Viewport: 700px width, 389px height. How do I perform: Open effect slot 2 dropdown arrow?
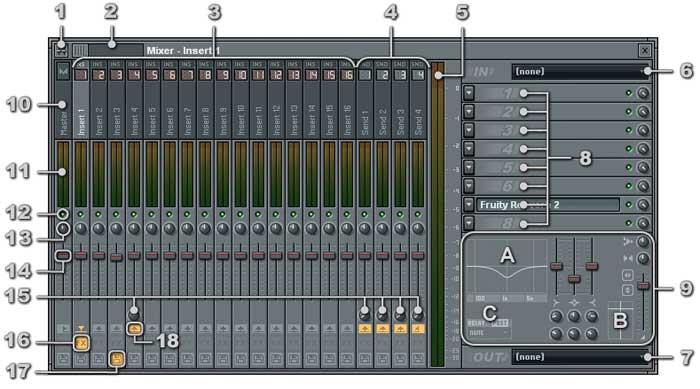pyautogui.click(x=469, y=112)
